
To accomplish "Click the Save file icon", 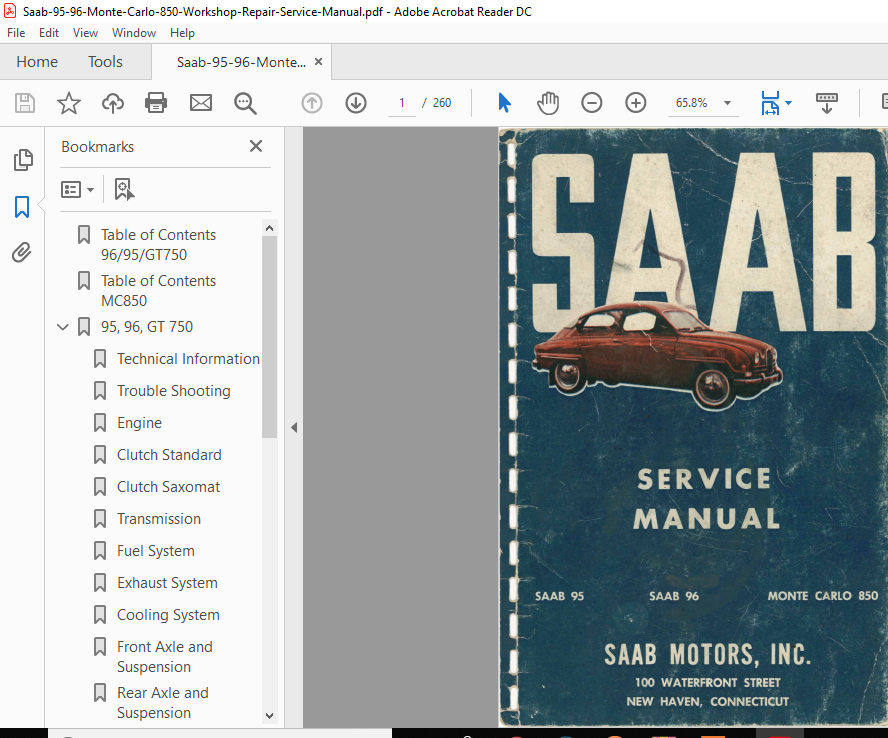I will pos(25,103).
